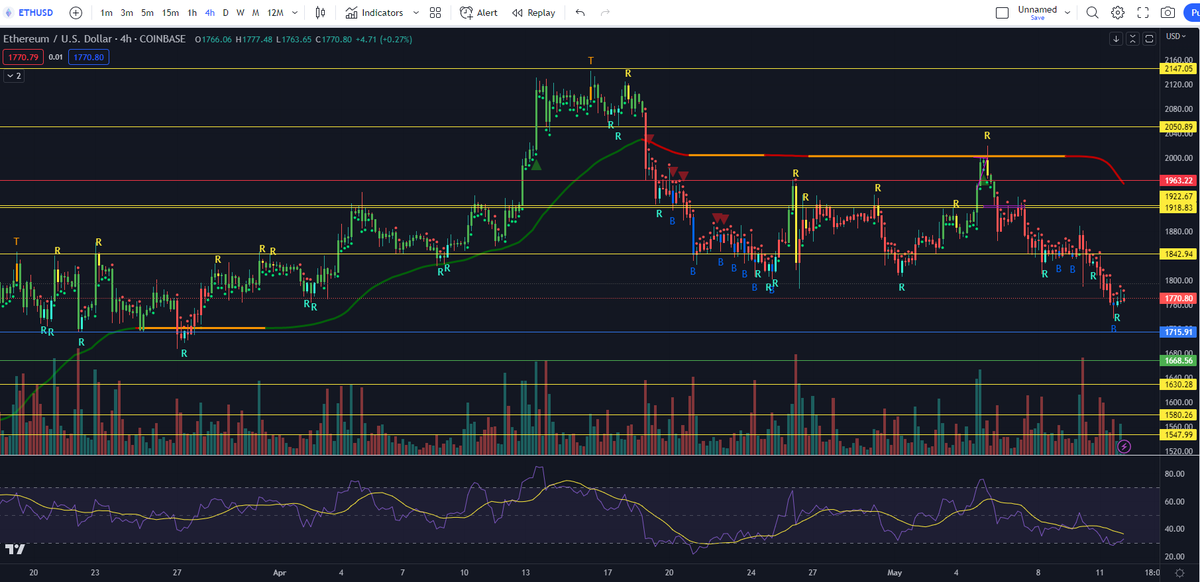Image resolution: width=1200 pixels, height=582 pixels.
Task: Toggle the select layout square
Action: [x=1003, y=13]
